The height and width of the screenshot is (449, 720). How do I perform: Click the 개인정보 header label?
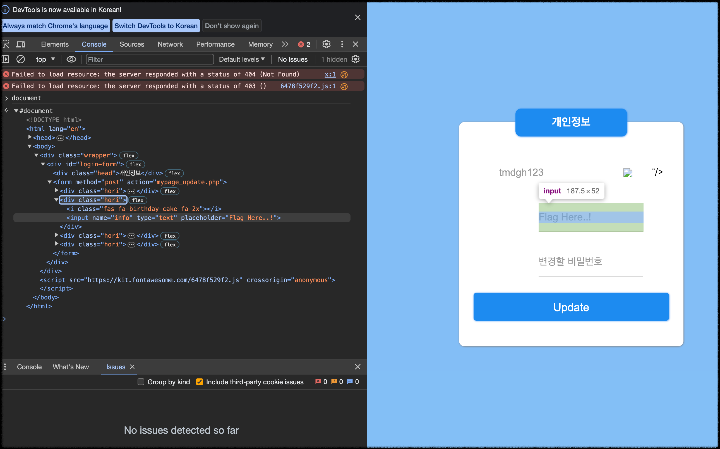point(571,122)
